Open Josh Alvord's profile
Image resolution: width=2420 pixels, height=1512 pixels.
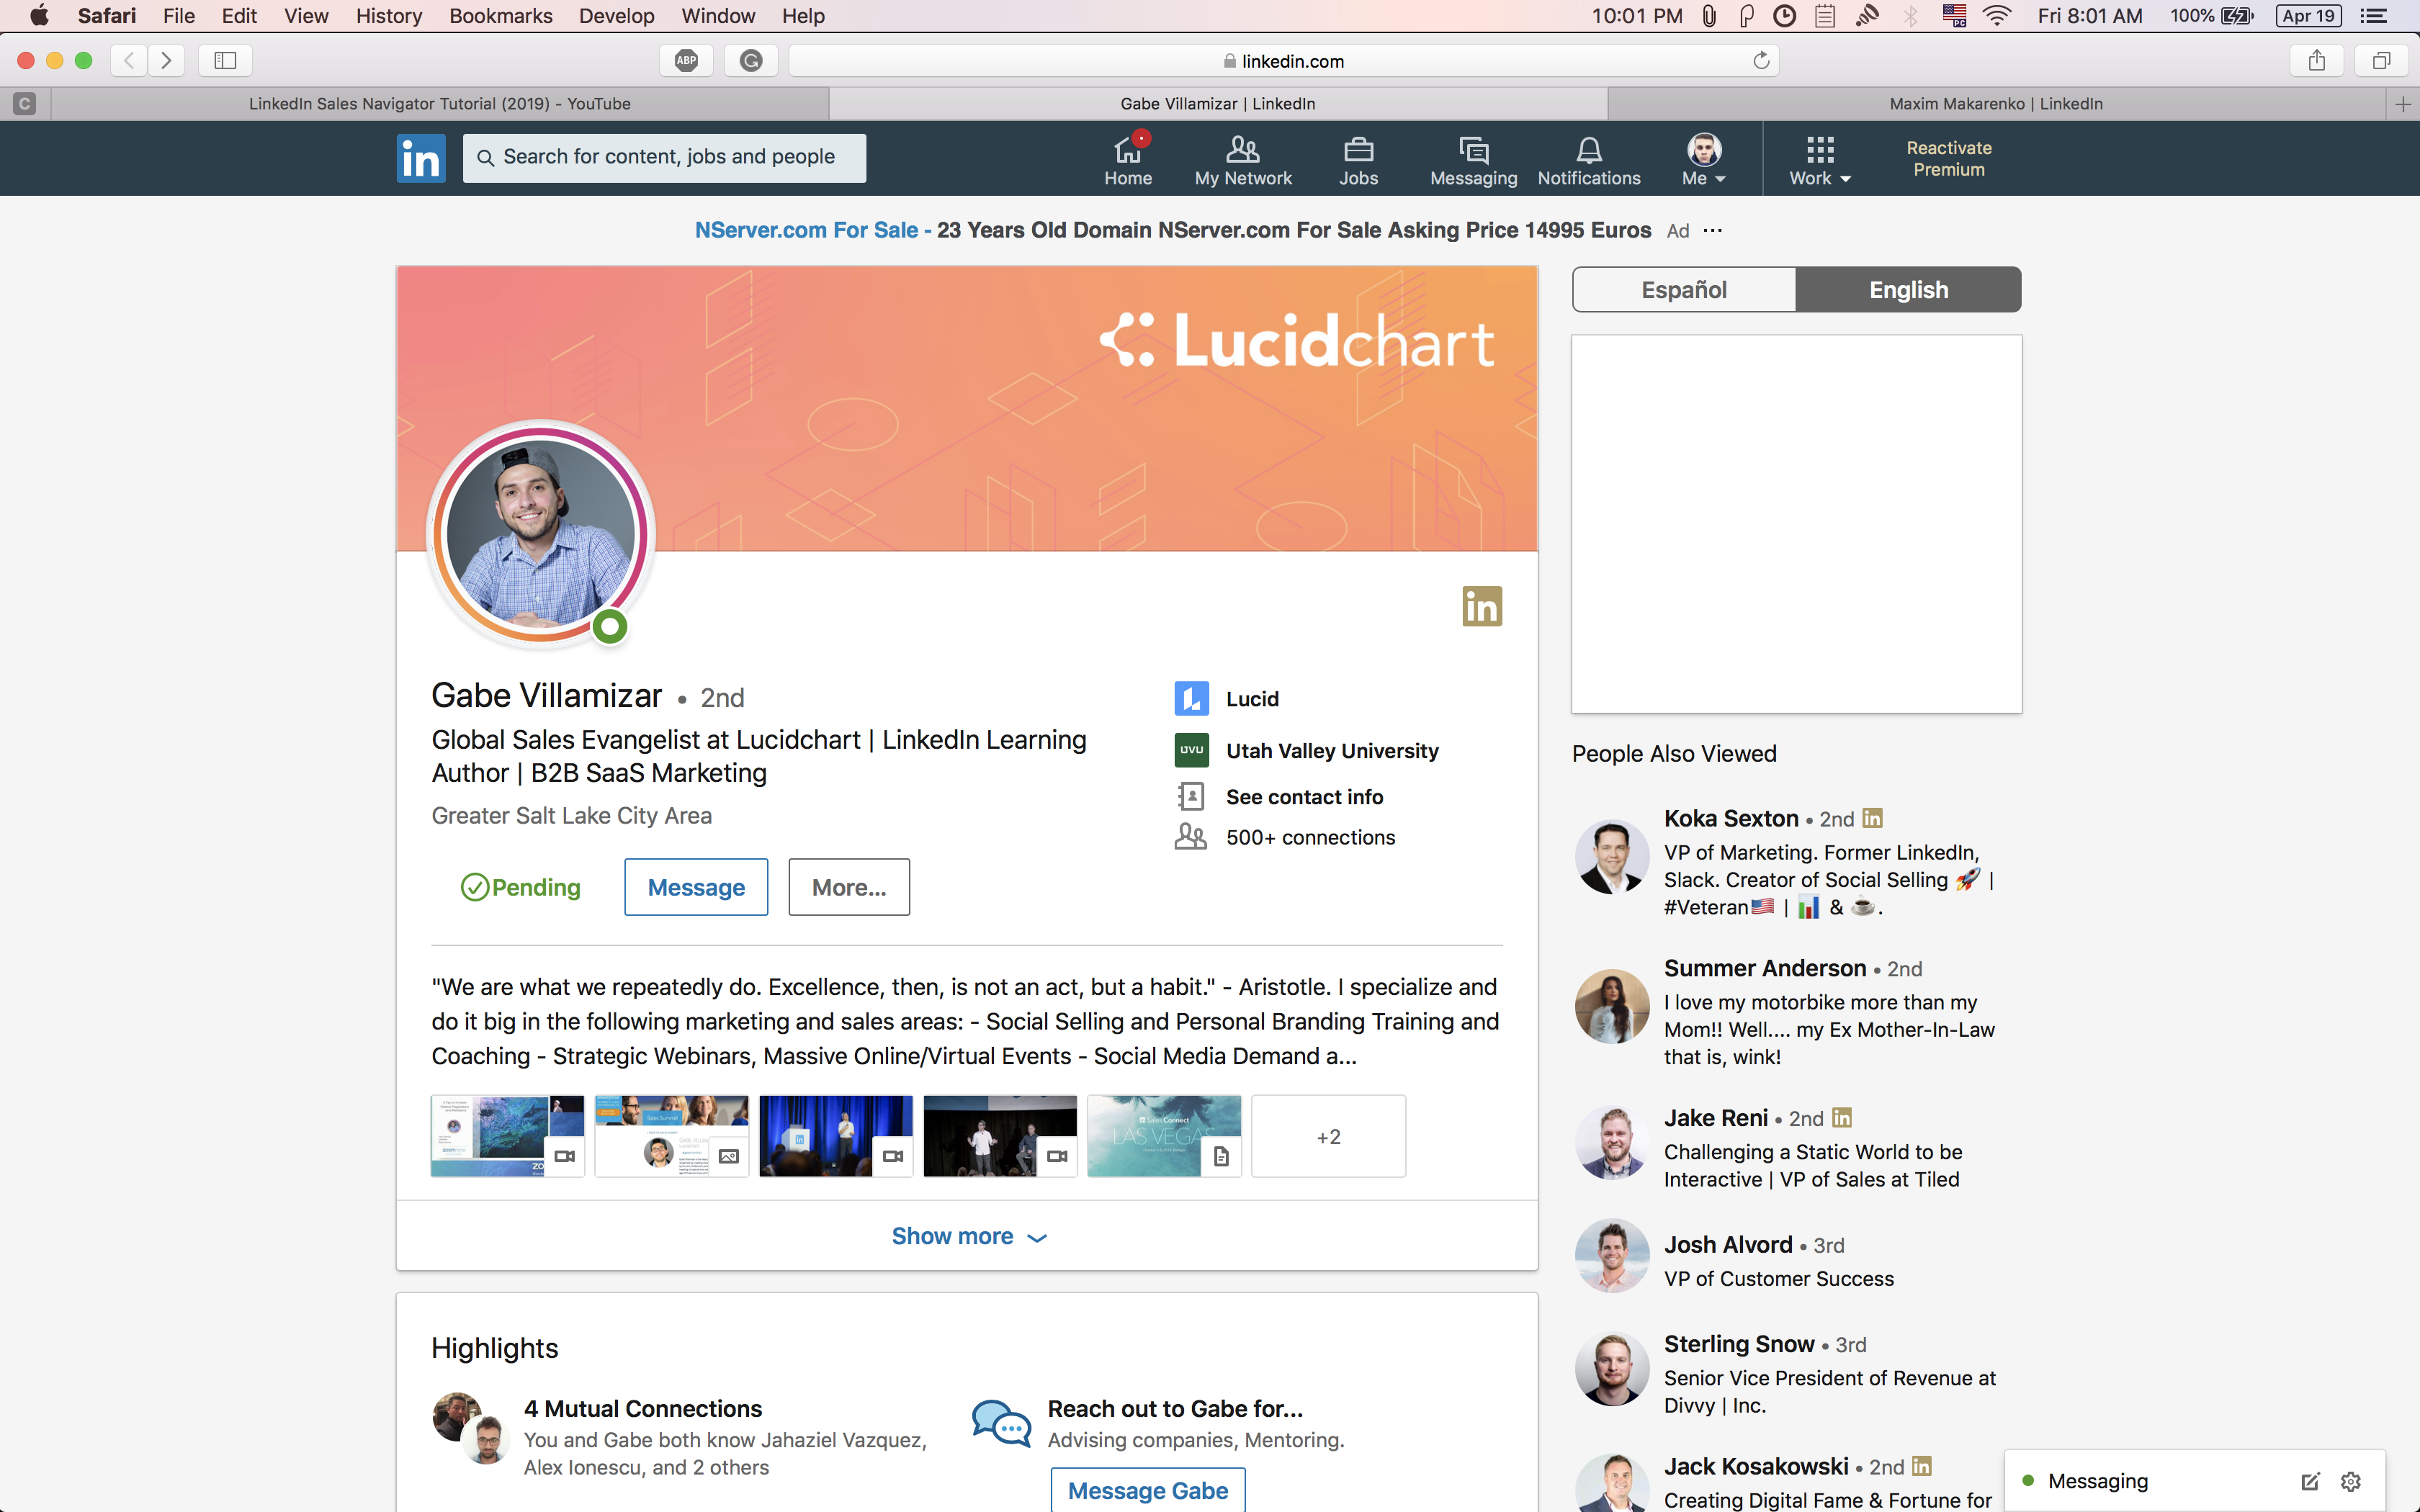click(1727, 1245)
